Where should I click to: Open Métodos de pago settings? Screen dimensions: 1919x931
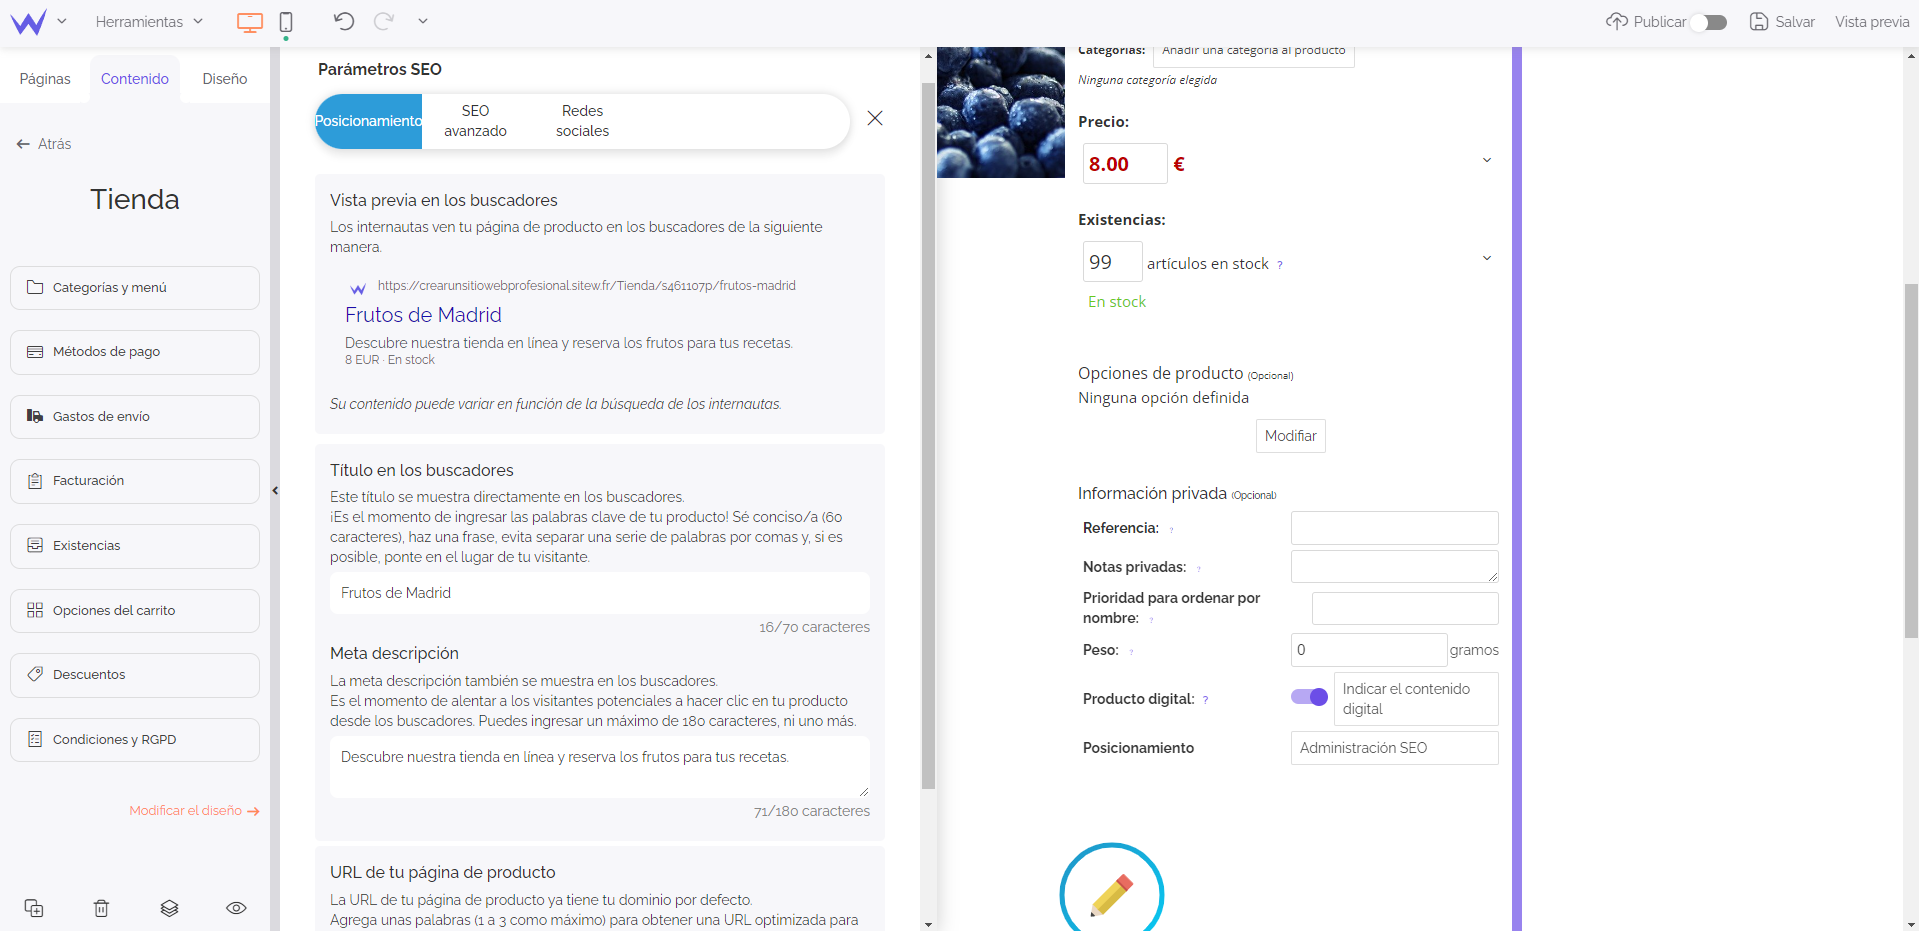tap(135, 352)
